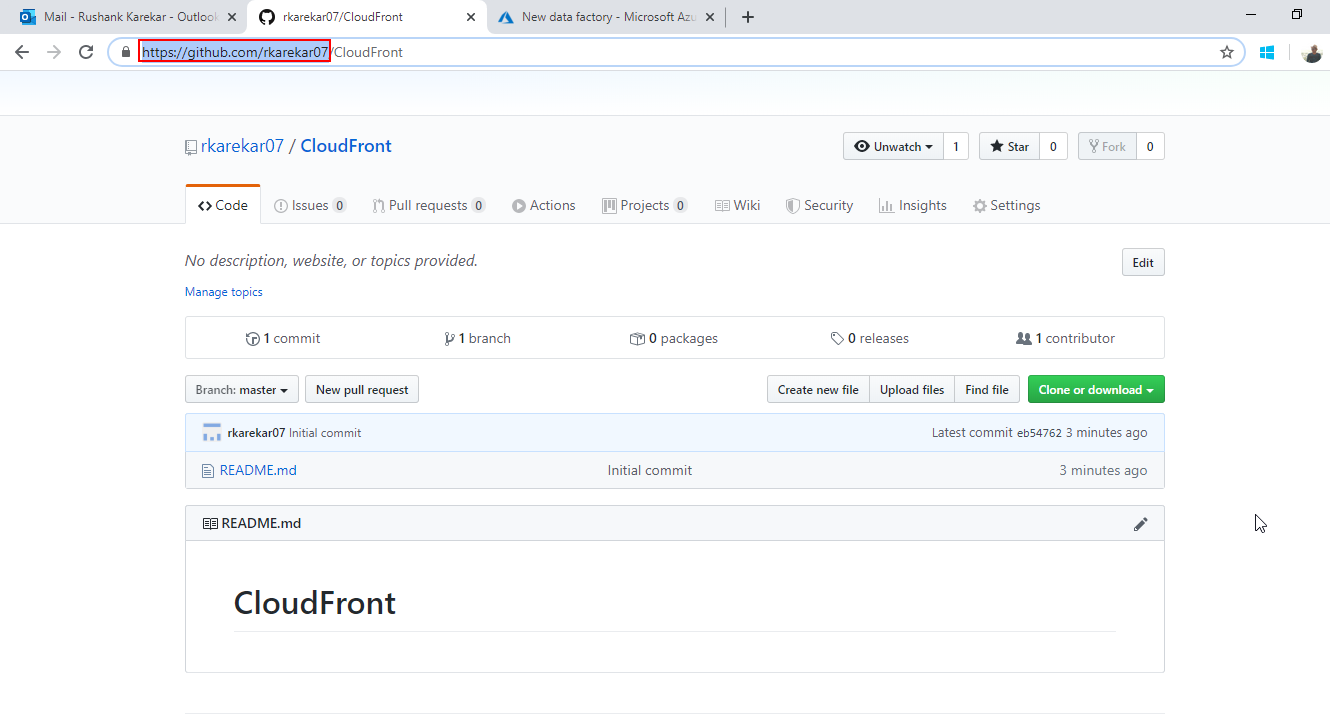The image size is (1330, 721).
Task: Open the Insights tab
Action: pos(913,205)
